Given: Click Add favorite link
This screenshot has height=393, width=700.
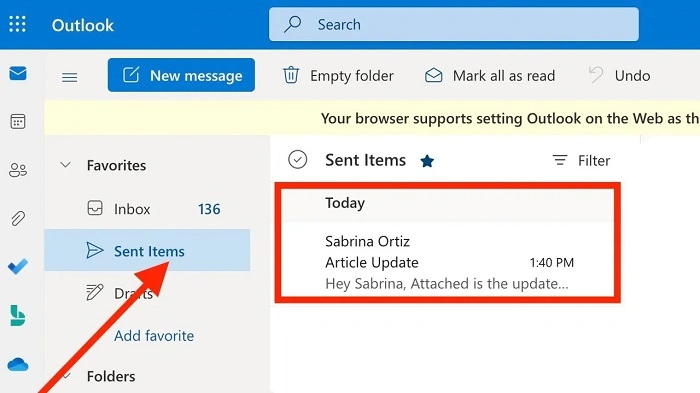Looking at the screenshot, I should [154, 335].
